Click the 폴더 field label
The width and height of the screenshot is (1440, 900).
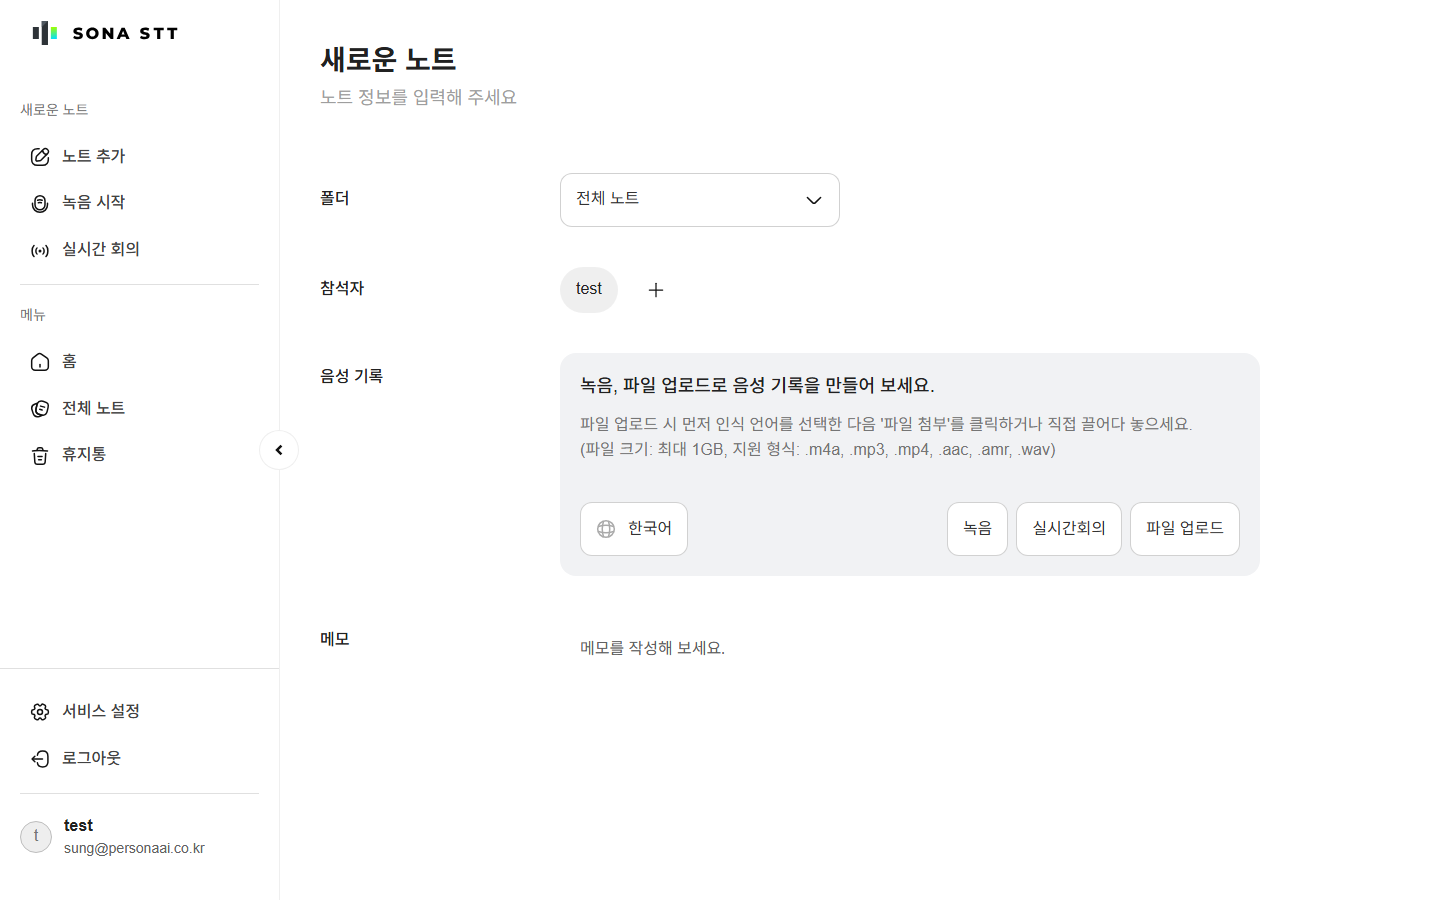[x=335, y=199]
